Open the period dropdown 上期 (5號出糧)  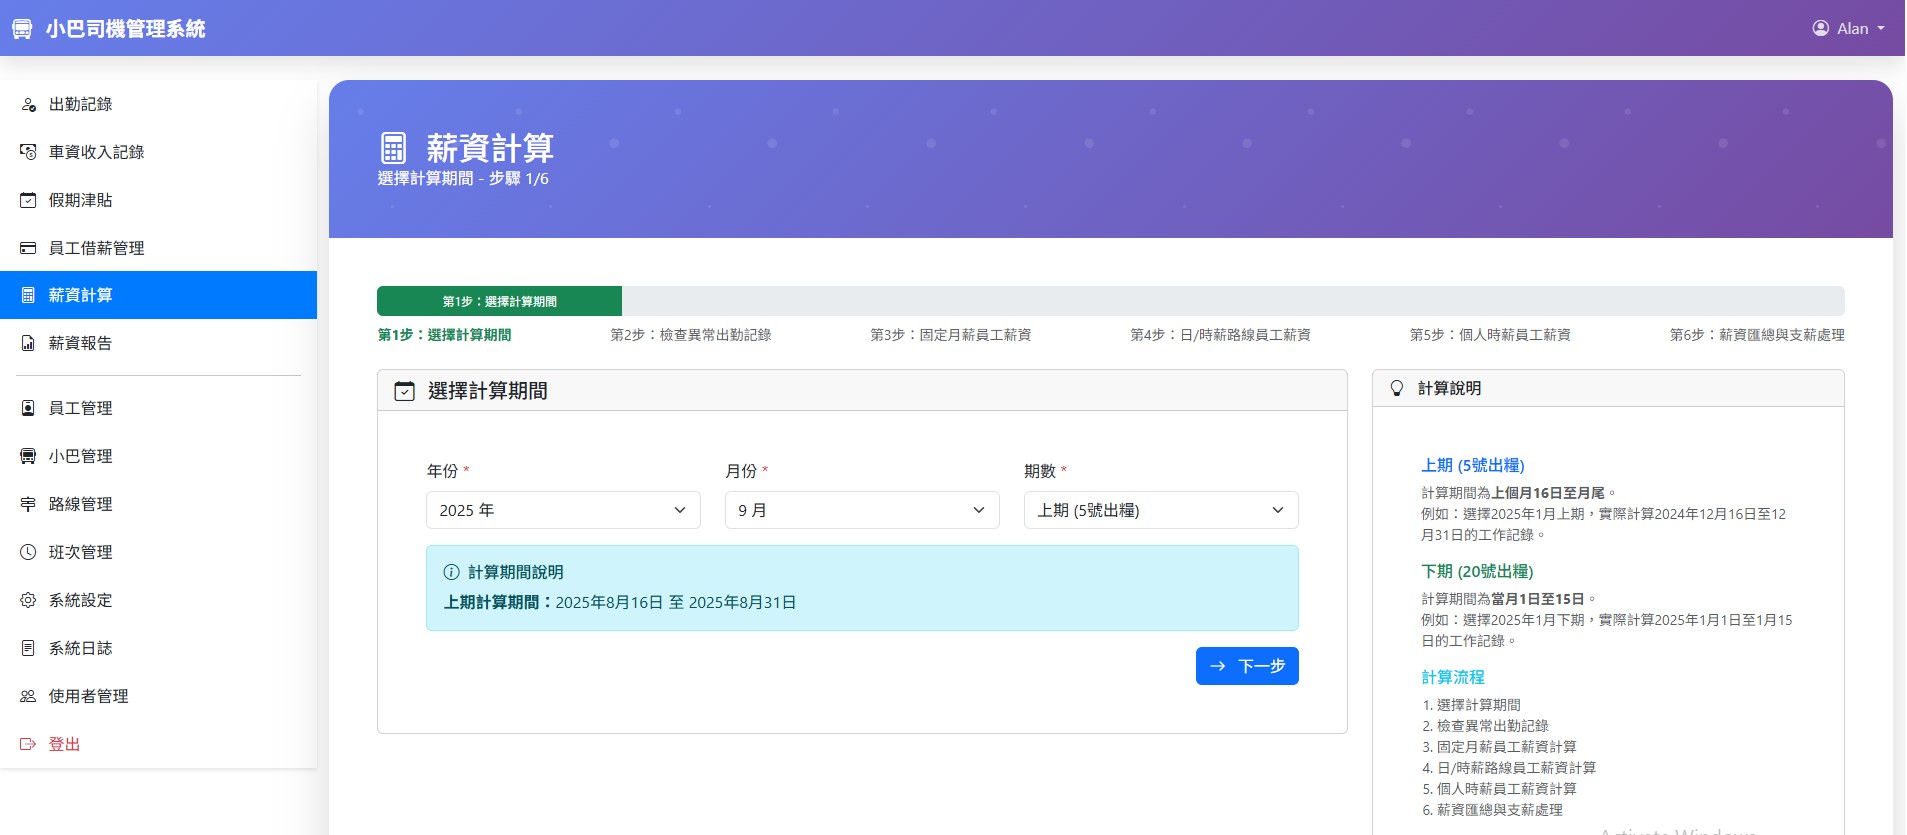[1160, 510]
